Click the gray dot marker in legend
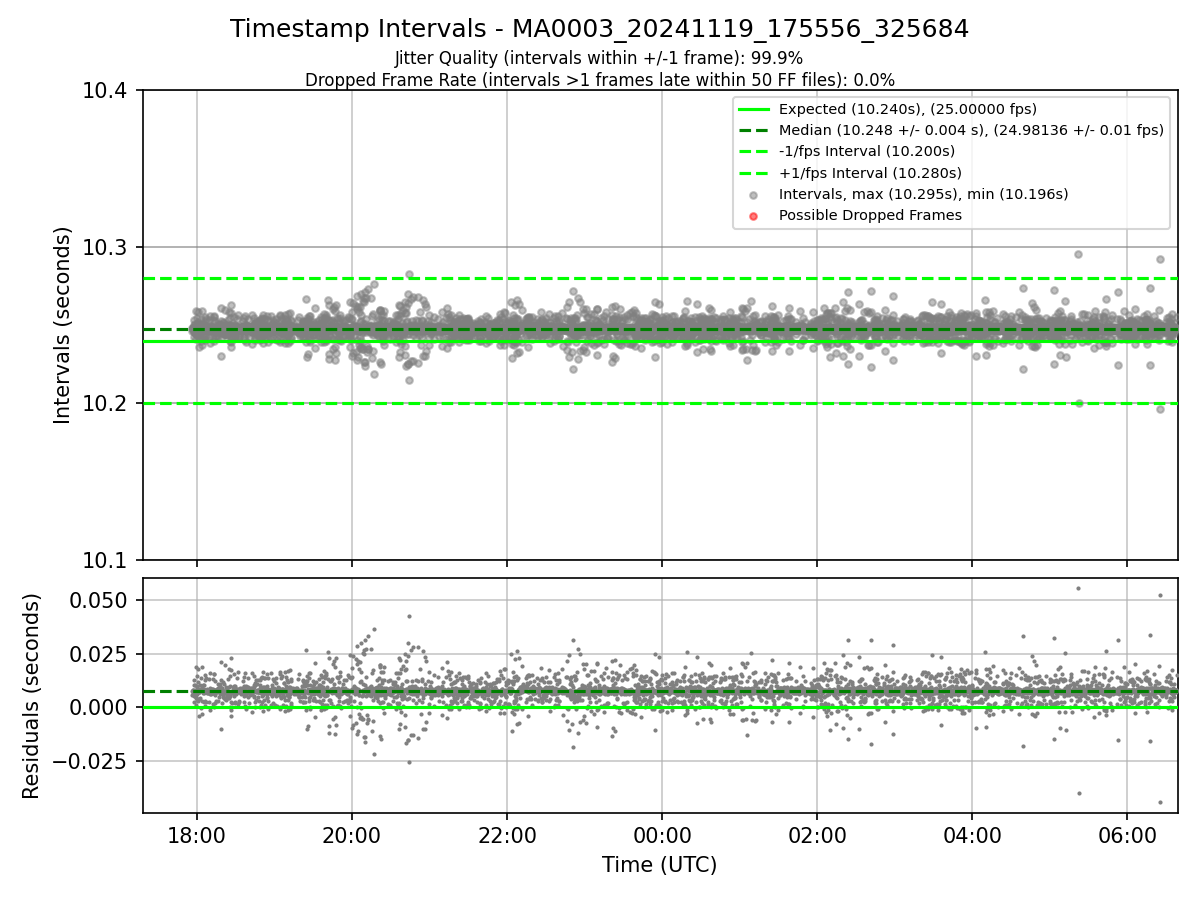This screenshot has width=1200, height=900. pyautogui.click(x=754, y=195)
